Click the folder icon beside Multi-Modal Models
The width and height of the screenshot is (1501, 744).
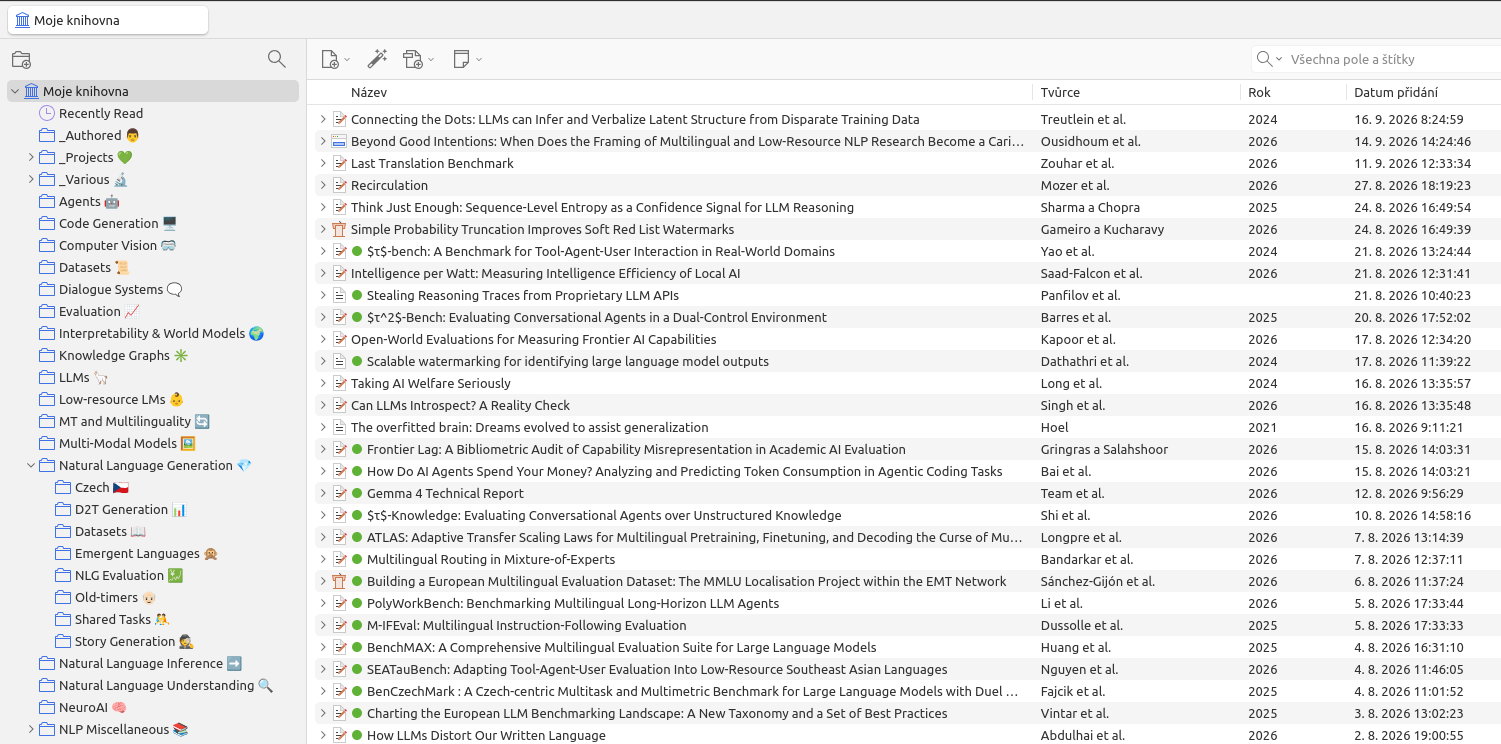[x=47, y=443]
